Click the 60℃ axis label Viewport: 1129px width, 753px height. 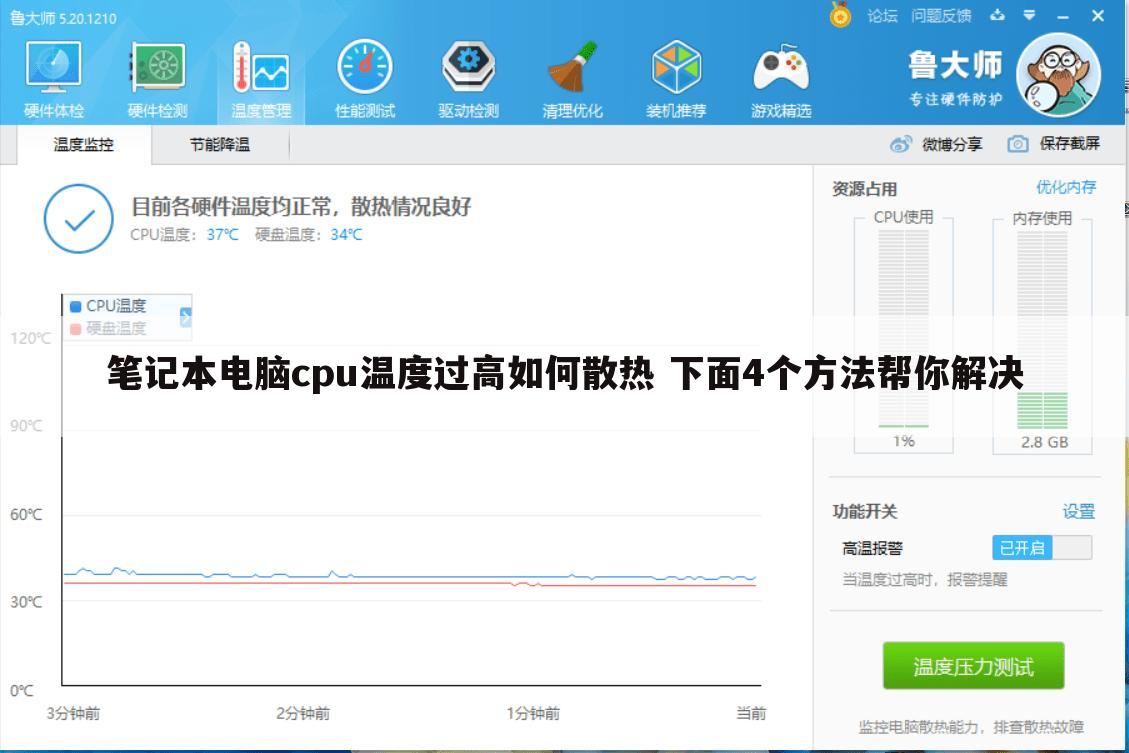coord(26,515)
